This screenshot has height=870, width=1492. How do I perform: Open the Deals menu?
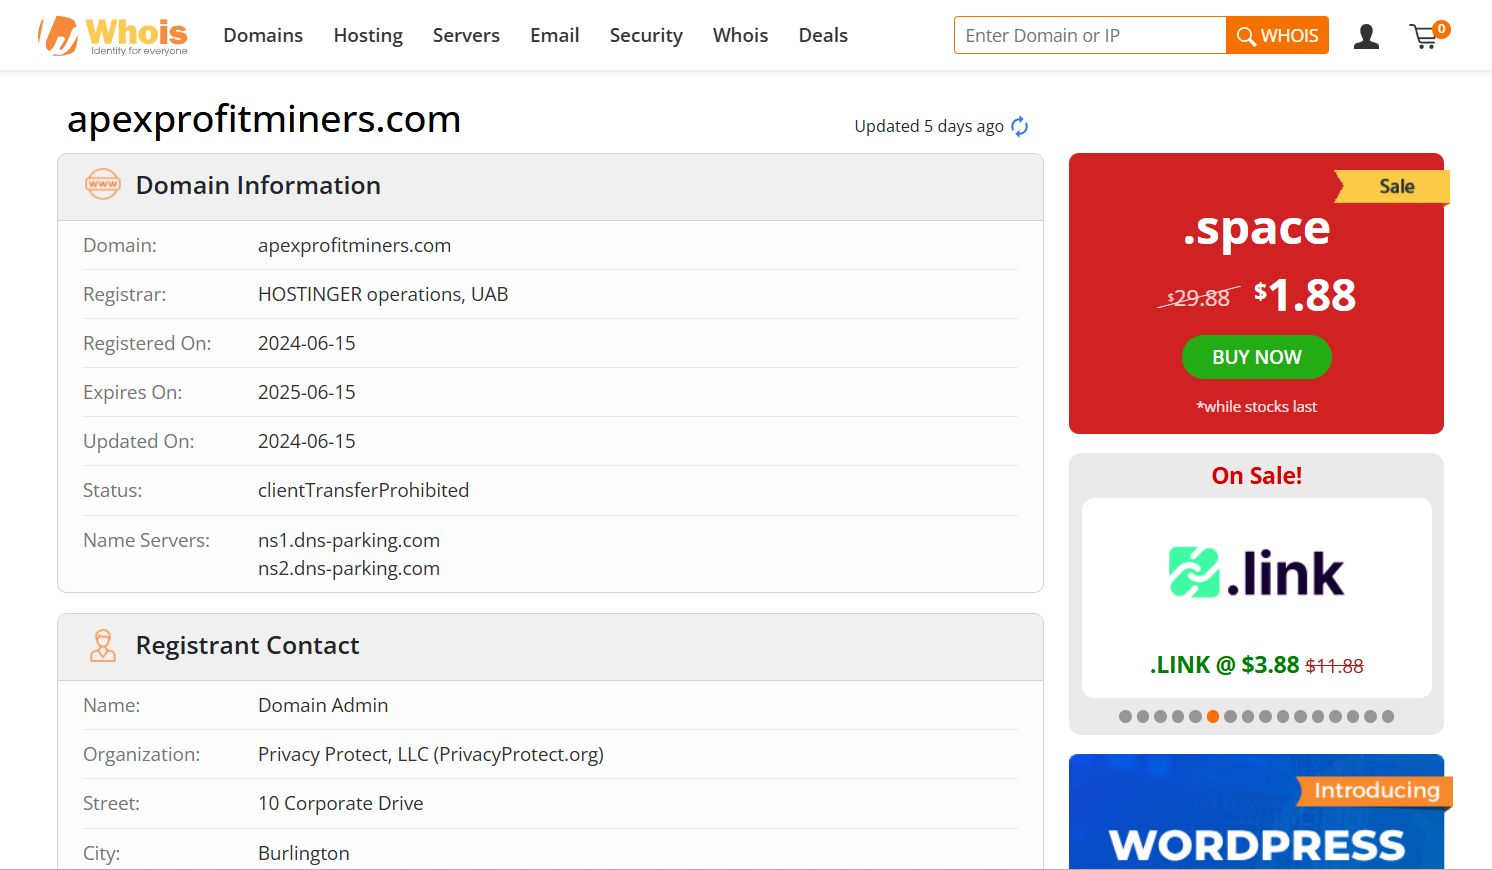coord(823,35)
